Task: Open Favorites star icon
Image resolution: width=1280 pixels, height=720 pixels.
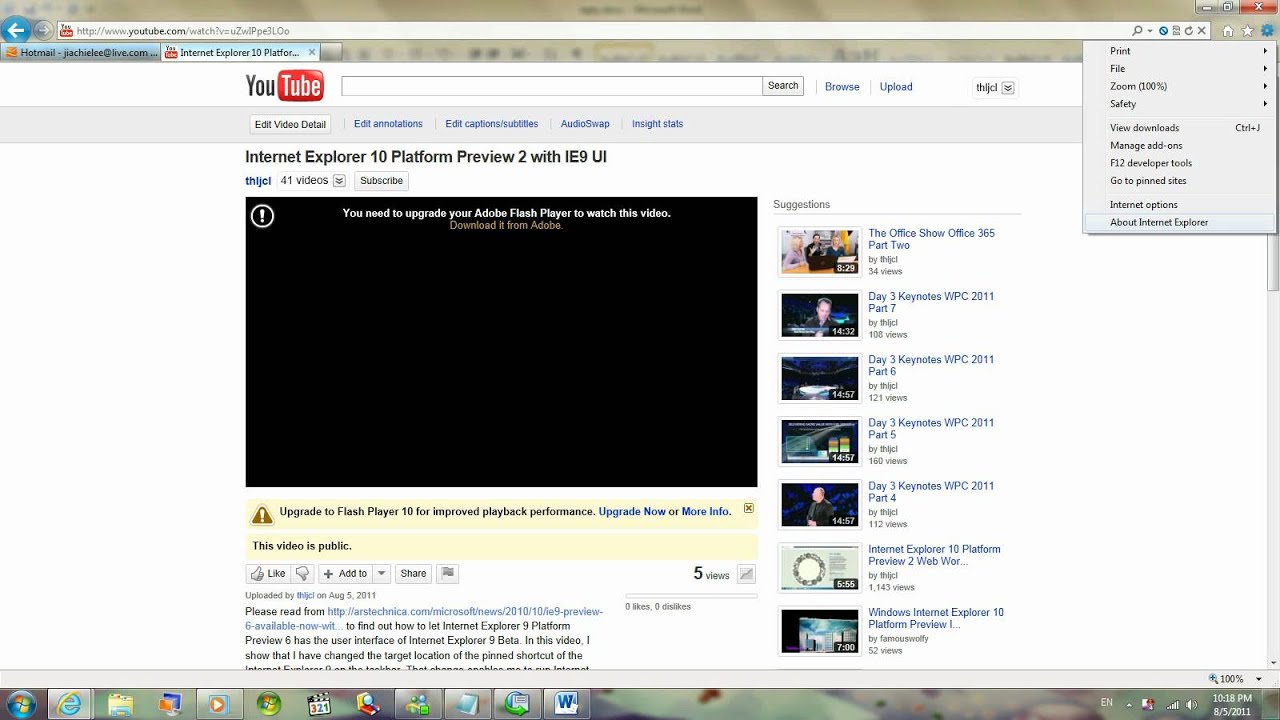Action: [x=1247, y=31]
